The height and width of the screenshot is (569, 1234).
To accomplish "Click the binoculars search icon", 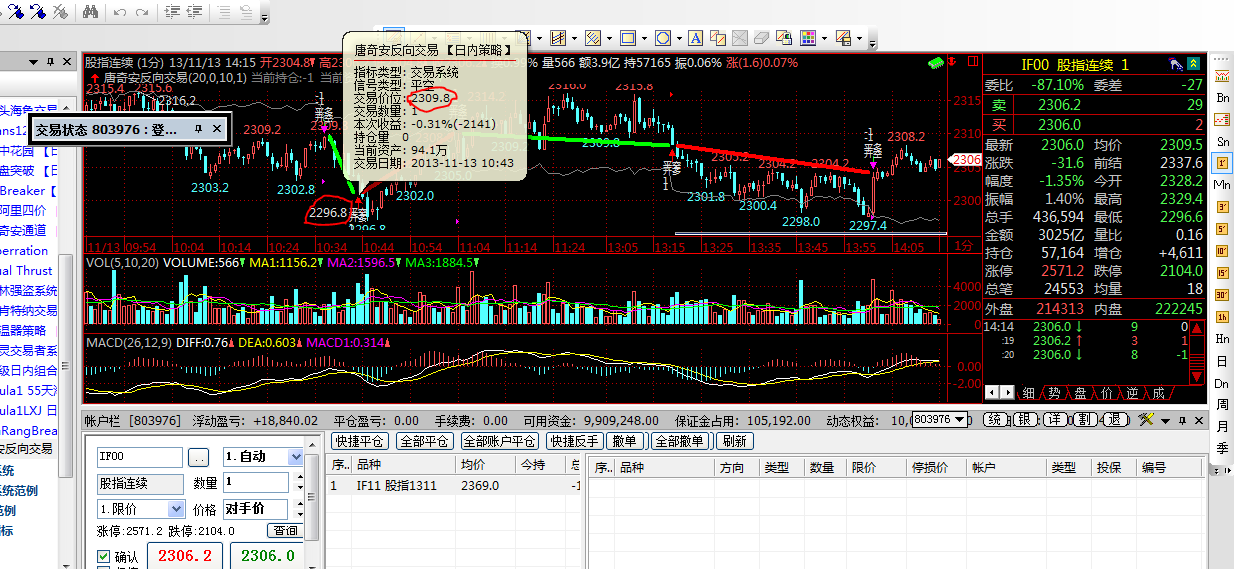I will [x=89, y=12].
